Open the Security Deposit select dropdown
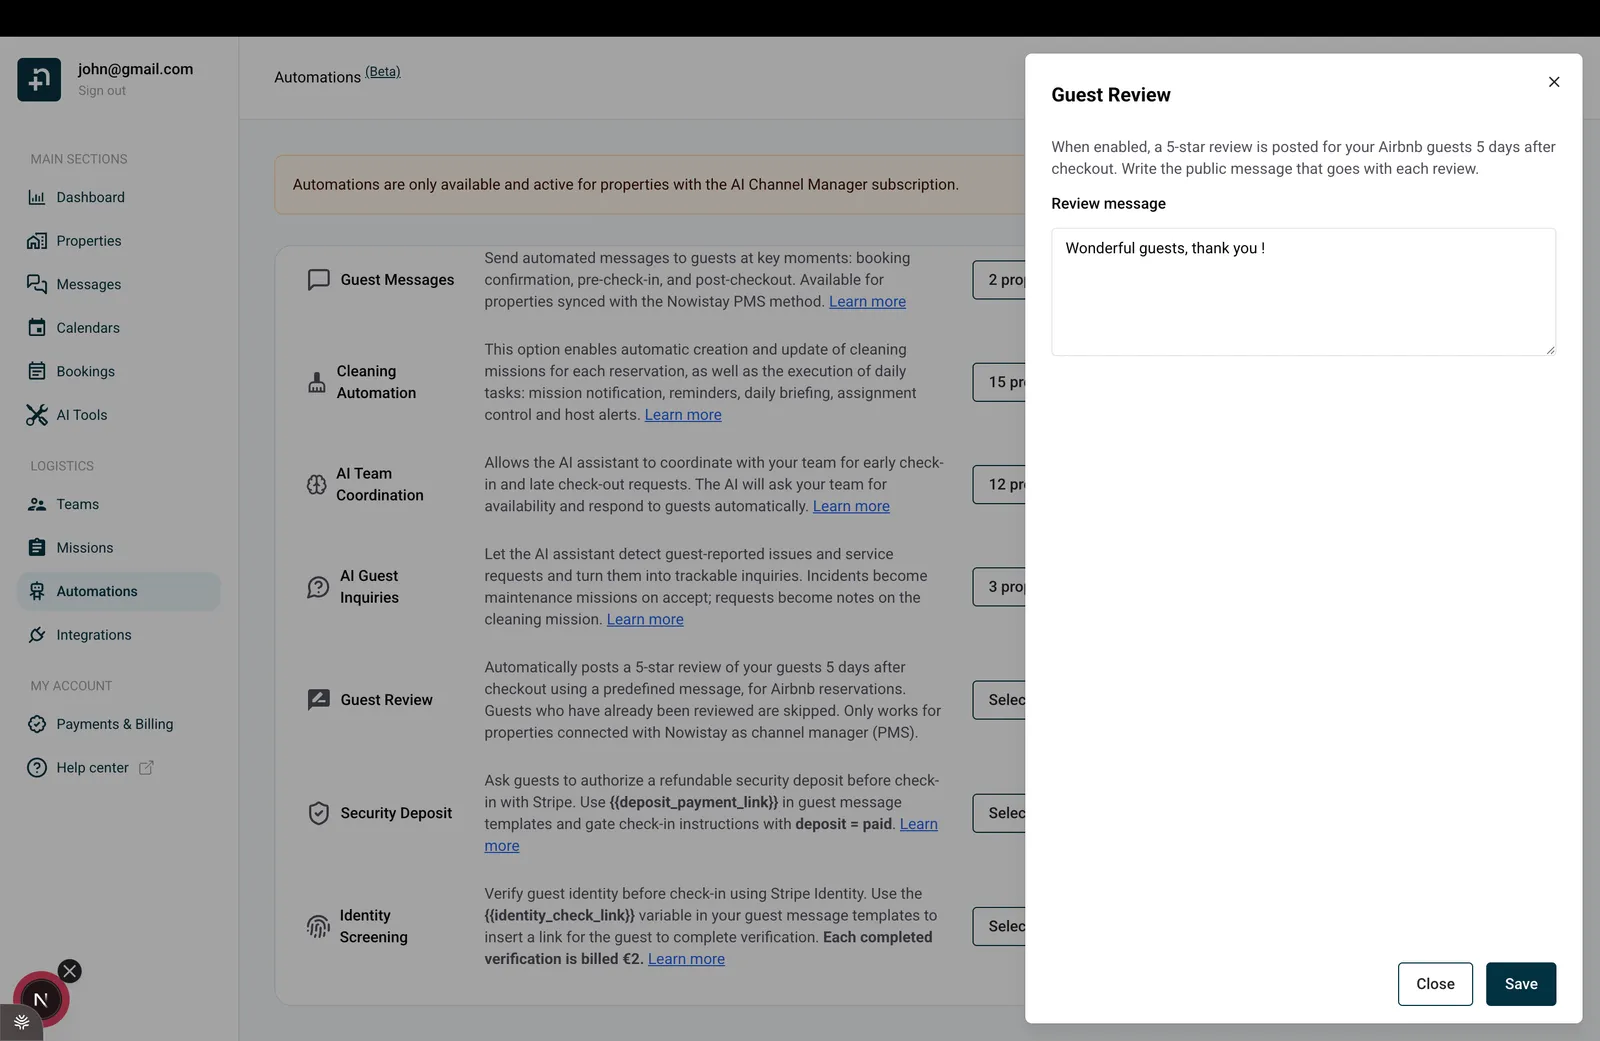This screenshot has height=1041, width=1600. pos(999,813)
